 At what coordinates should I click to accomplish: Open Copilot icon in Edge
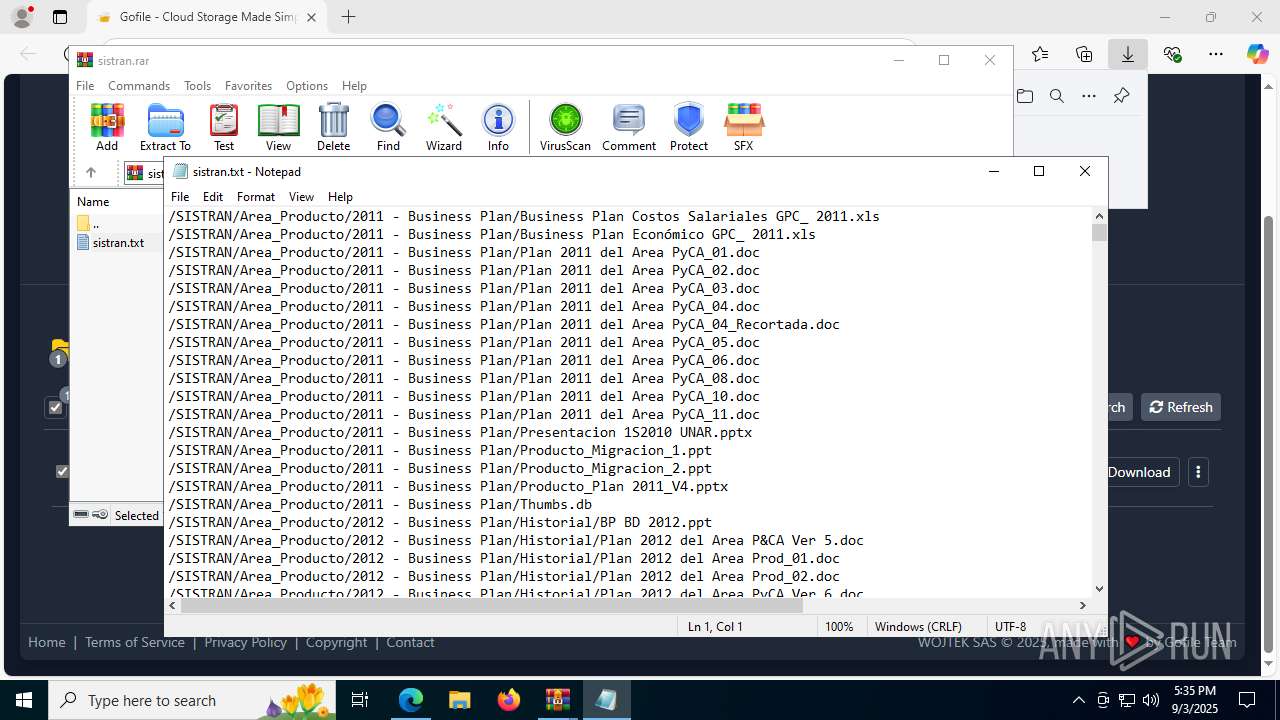pyautogui.click(x=1257, y=54)
